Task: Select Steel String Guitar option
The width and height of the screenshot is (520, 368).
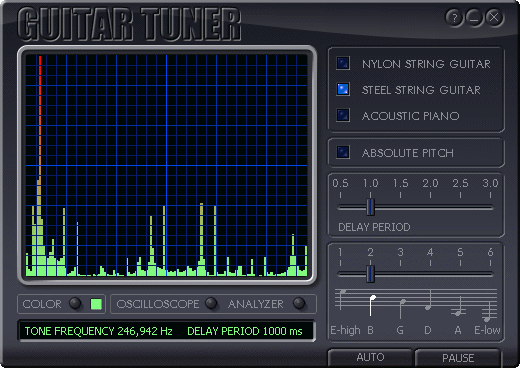Action: (x=343, y=89)
